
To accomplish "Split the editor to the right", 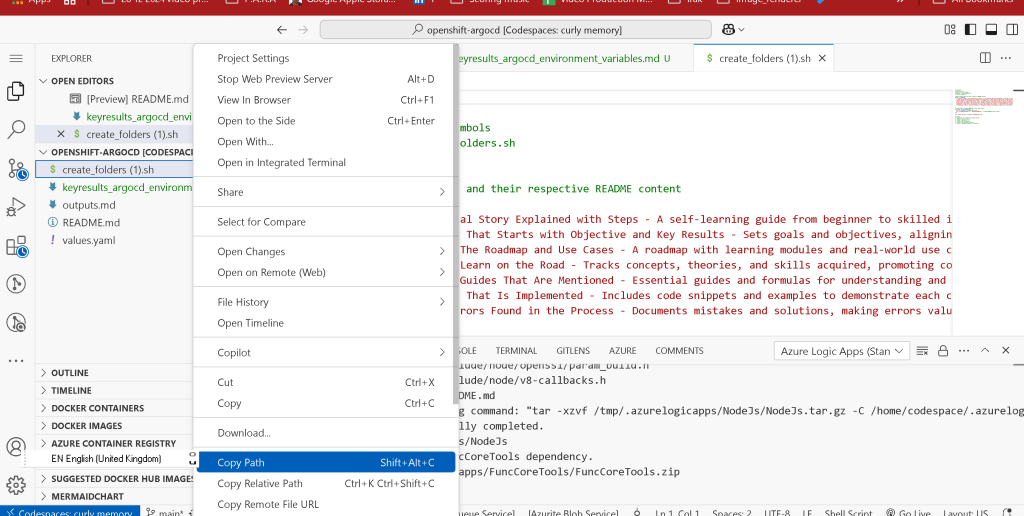I will point(985,58).
